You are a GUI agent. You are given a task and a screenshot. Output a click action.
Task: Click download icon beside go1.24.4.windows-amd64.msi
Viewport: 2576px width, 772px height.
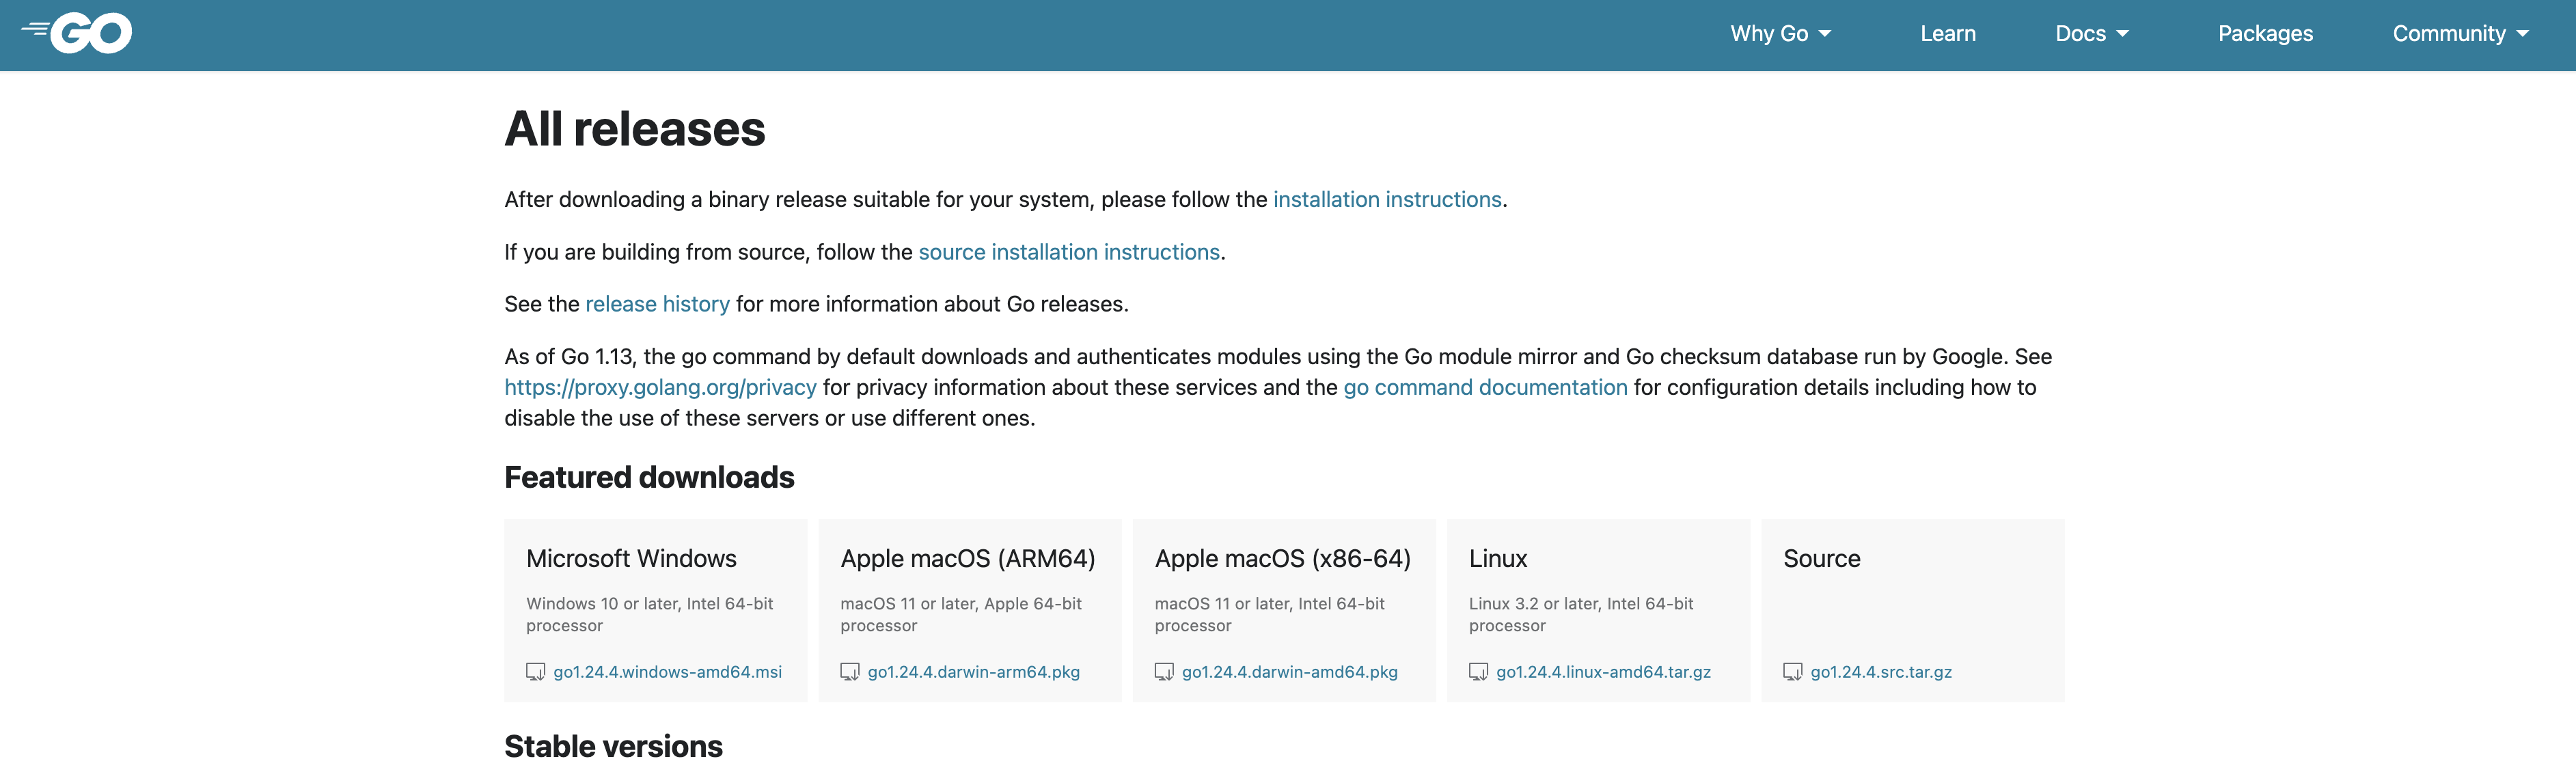coord(536,672)
